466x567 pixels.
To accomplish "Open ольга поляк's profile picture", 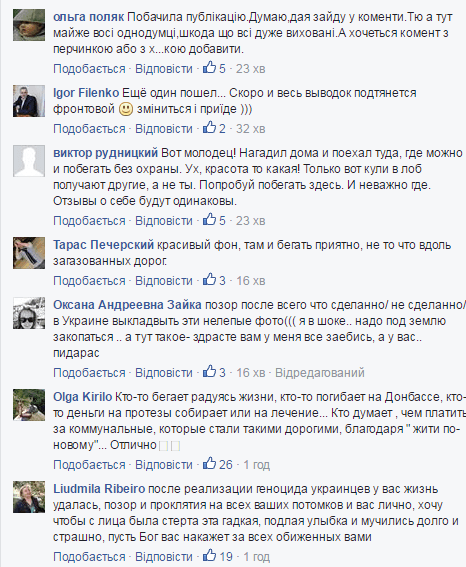I will click(x=29, y=25).
